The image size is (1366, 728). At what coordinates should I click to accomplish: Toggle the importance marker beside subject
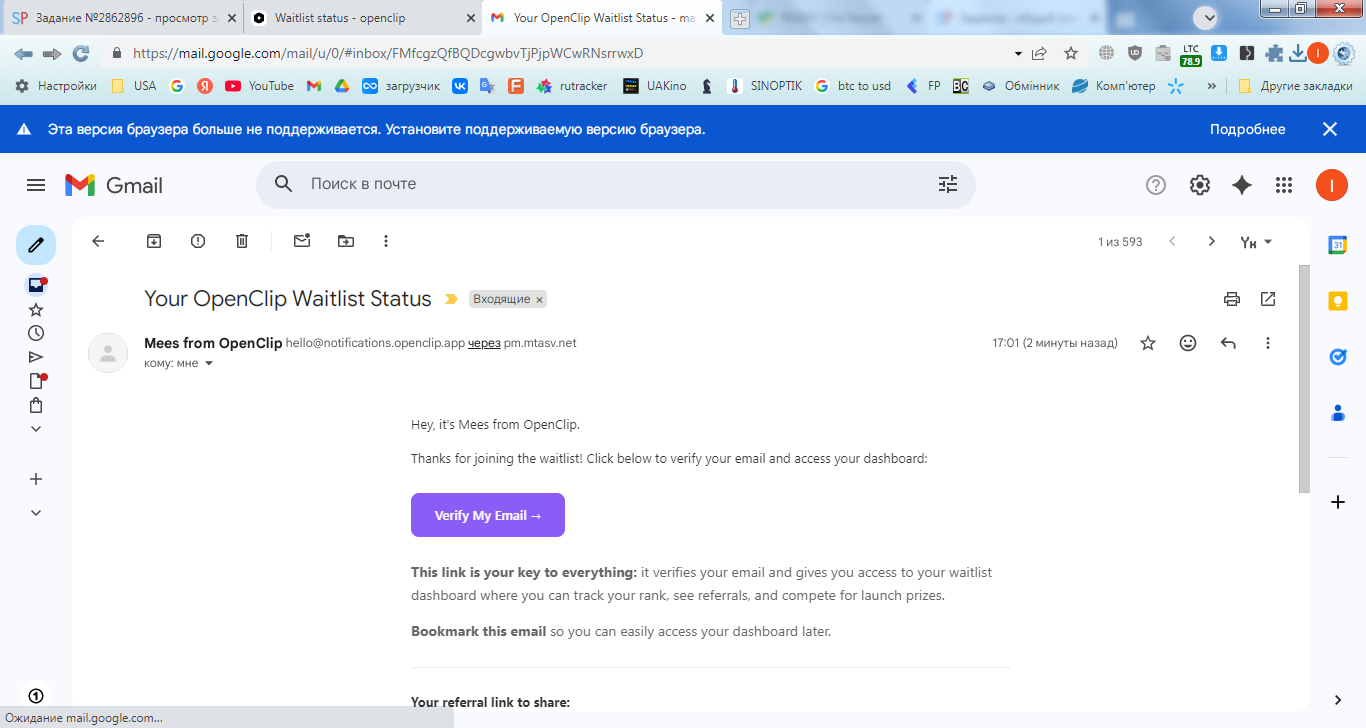pos(451,299)
